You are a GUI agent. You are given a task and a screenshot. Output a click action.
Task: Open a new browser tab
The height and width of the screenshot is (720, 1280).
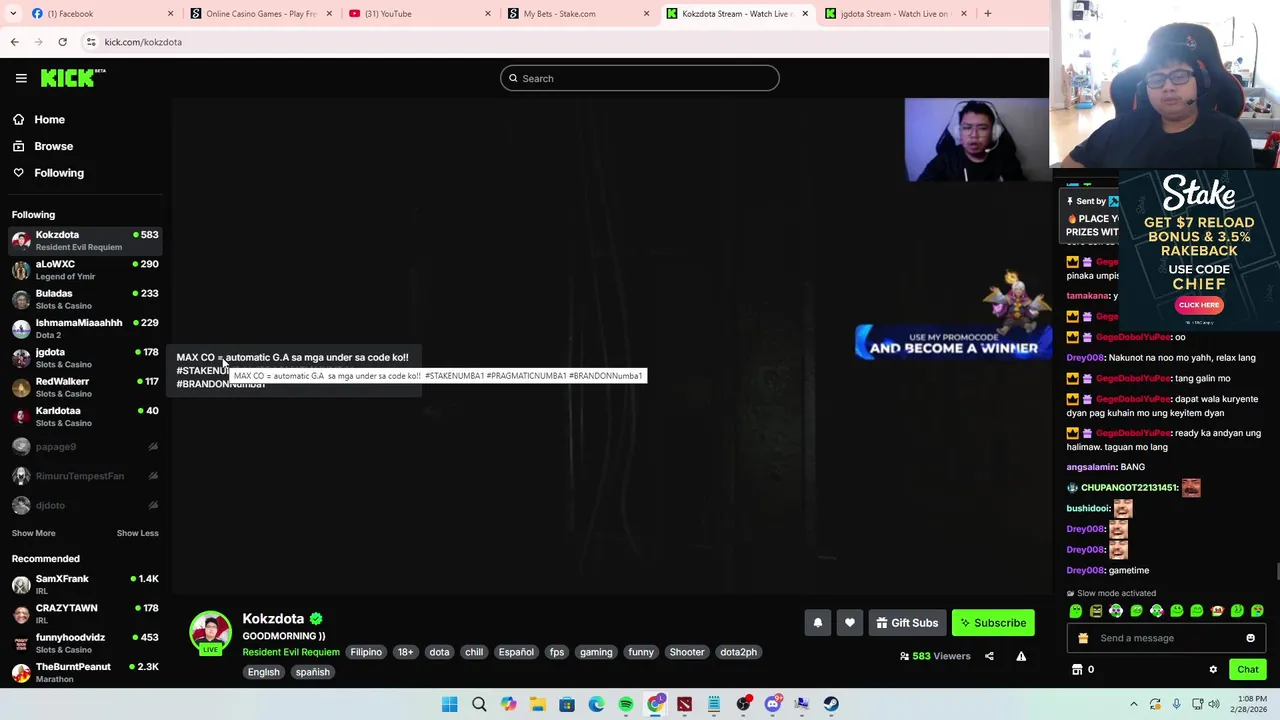987,13
